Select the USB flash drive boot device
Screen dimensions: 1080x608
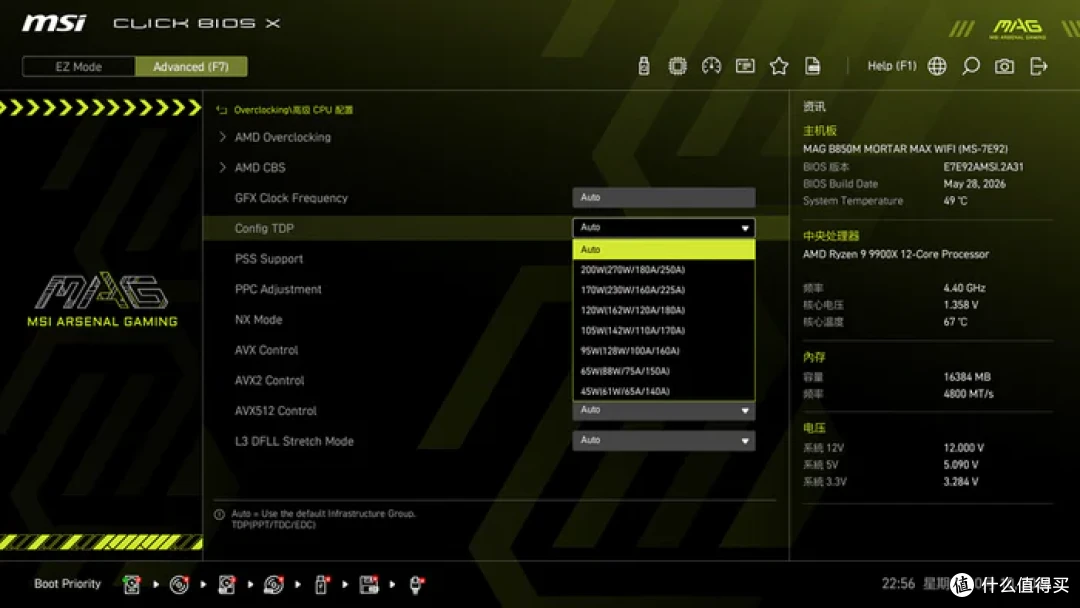point(321,585)
